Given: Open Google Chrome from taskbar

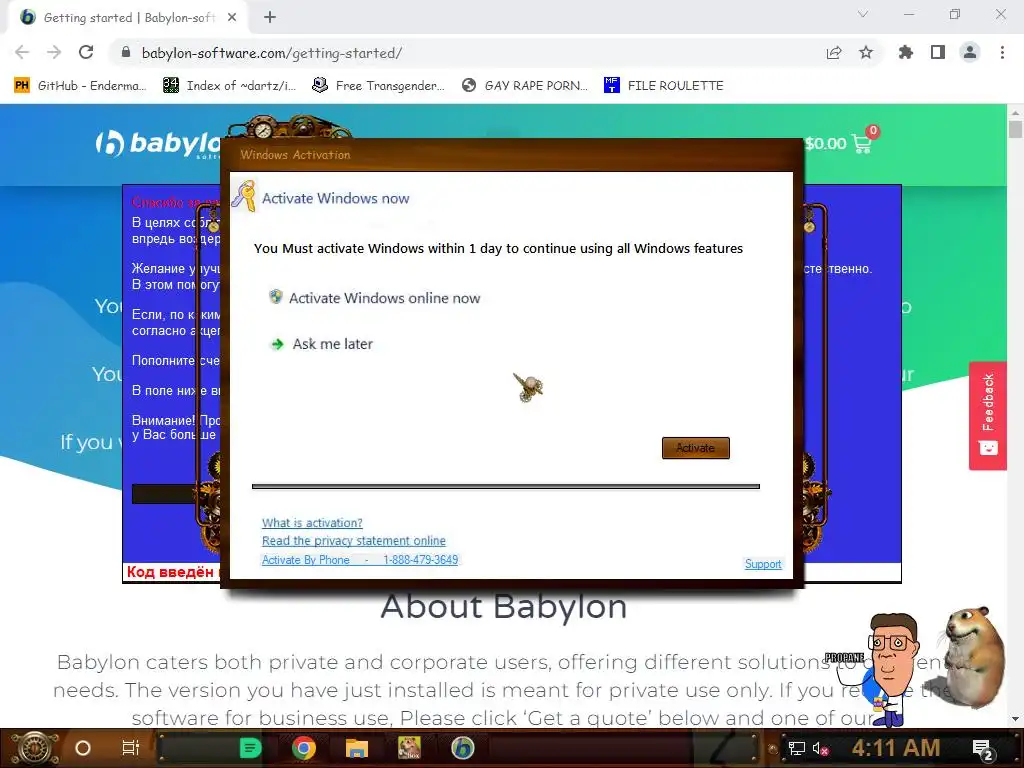Looking at the screenshot, I should tap(304, 748).
